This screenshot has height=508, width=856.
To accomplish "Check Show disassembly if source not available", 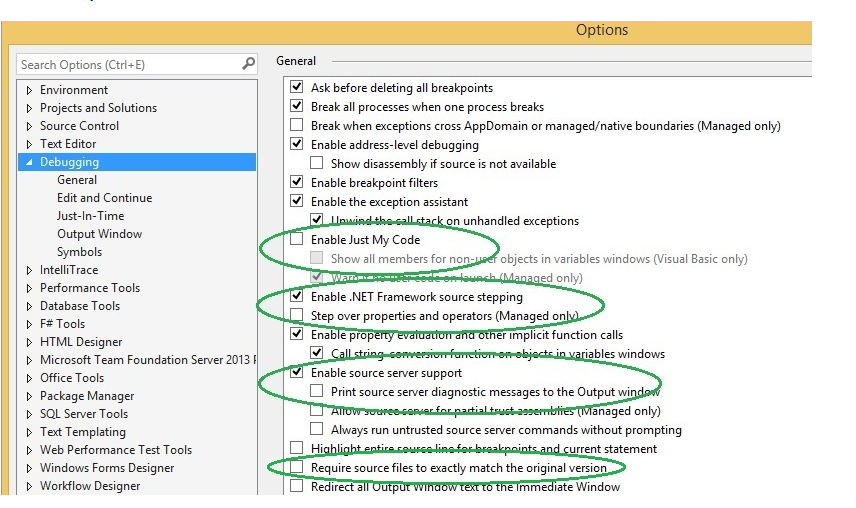I will click(x=316, y=163).
